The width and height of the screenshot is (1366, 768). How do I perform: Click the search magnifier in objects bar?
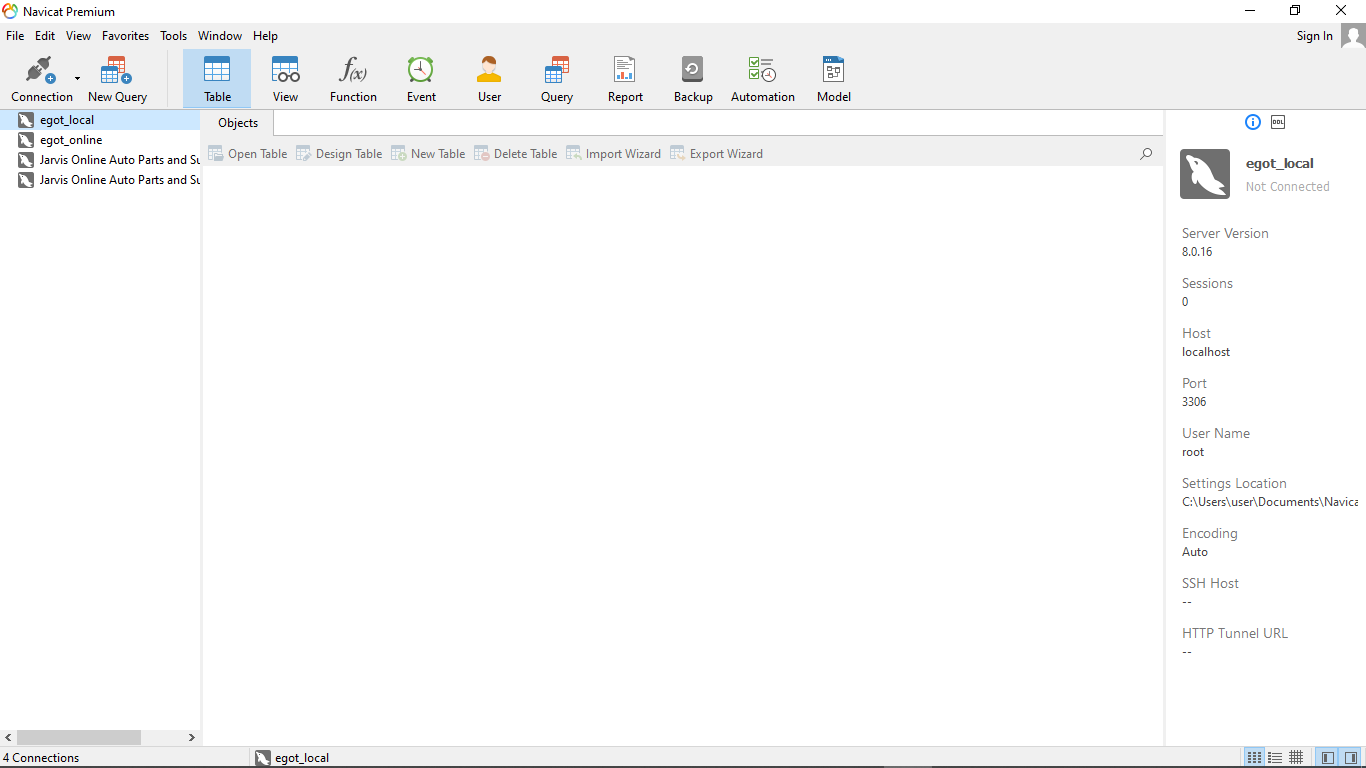[x=1146, y=154]
